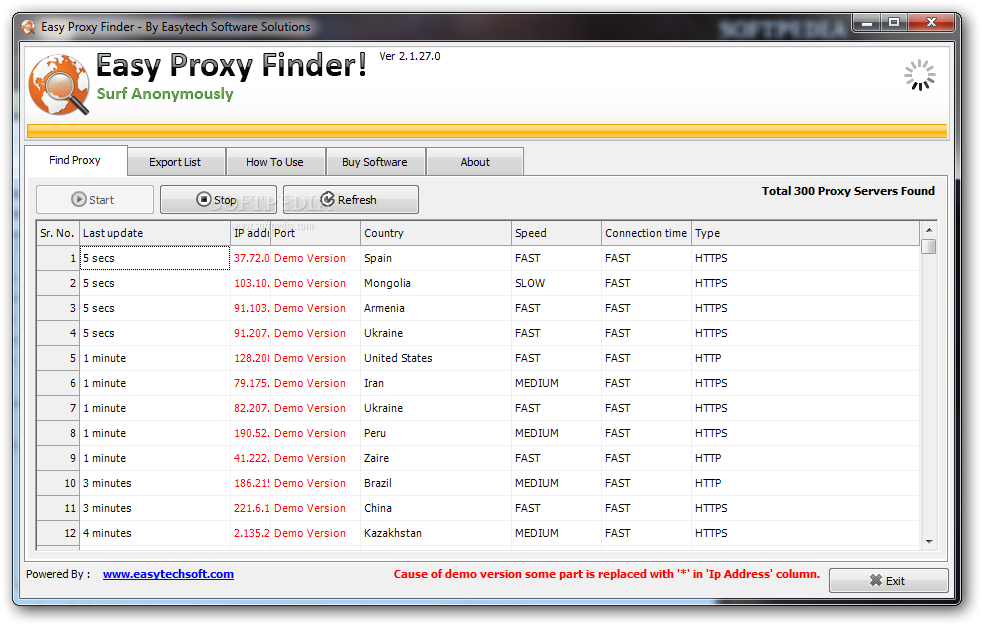Minimize the Easy Proxy Finder window
Screen dimensions: 982x626
point(867,23)
